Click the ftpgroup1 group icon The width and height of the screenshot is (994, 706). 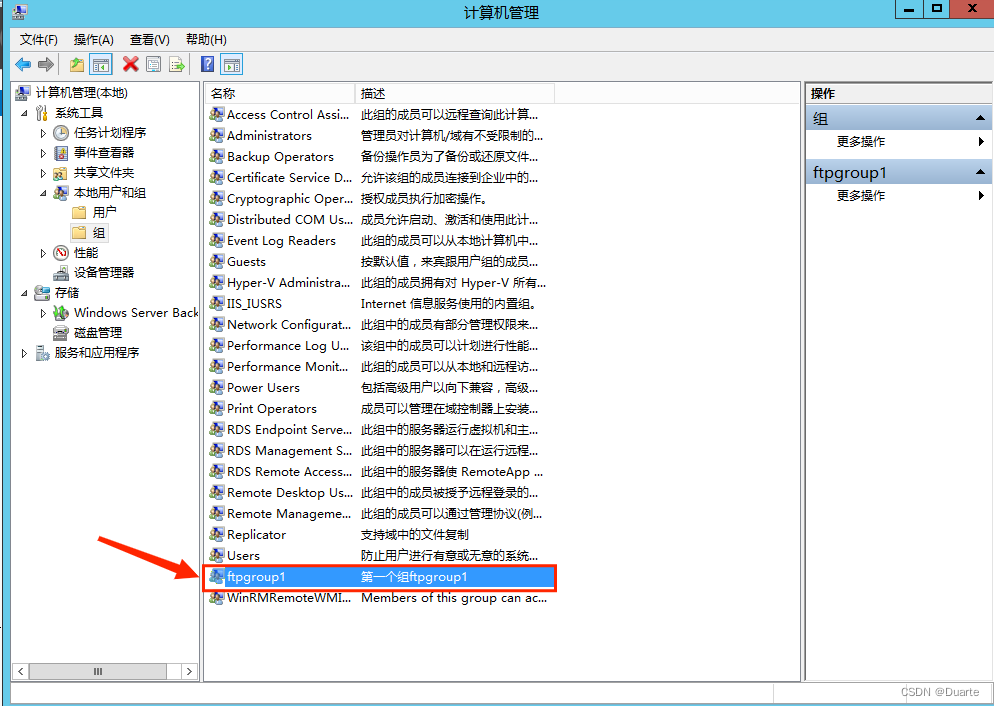(217, 576)
